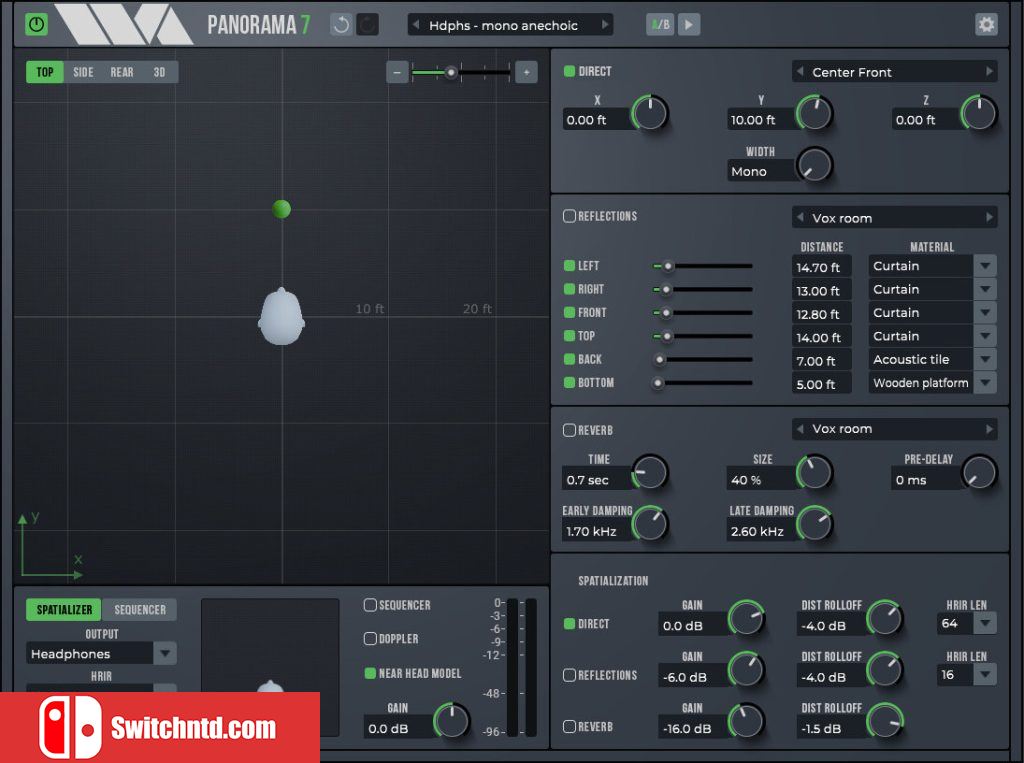Adjust the Left wall distance slider

point(703,266)
